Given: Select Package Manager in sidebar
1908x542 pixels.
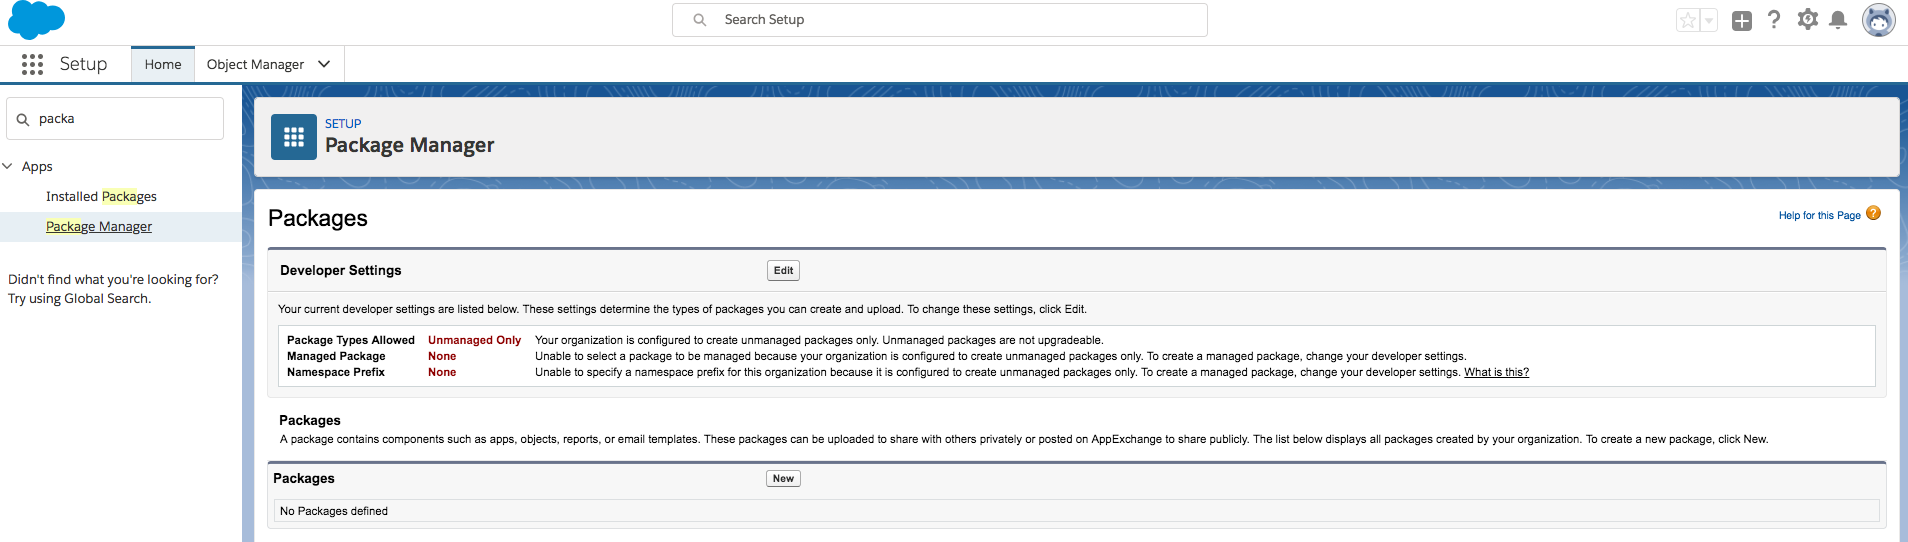Looking at the screenshot, I should click(x=99, y=227).
